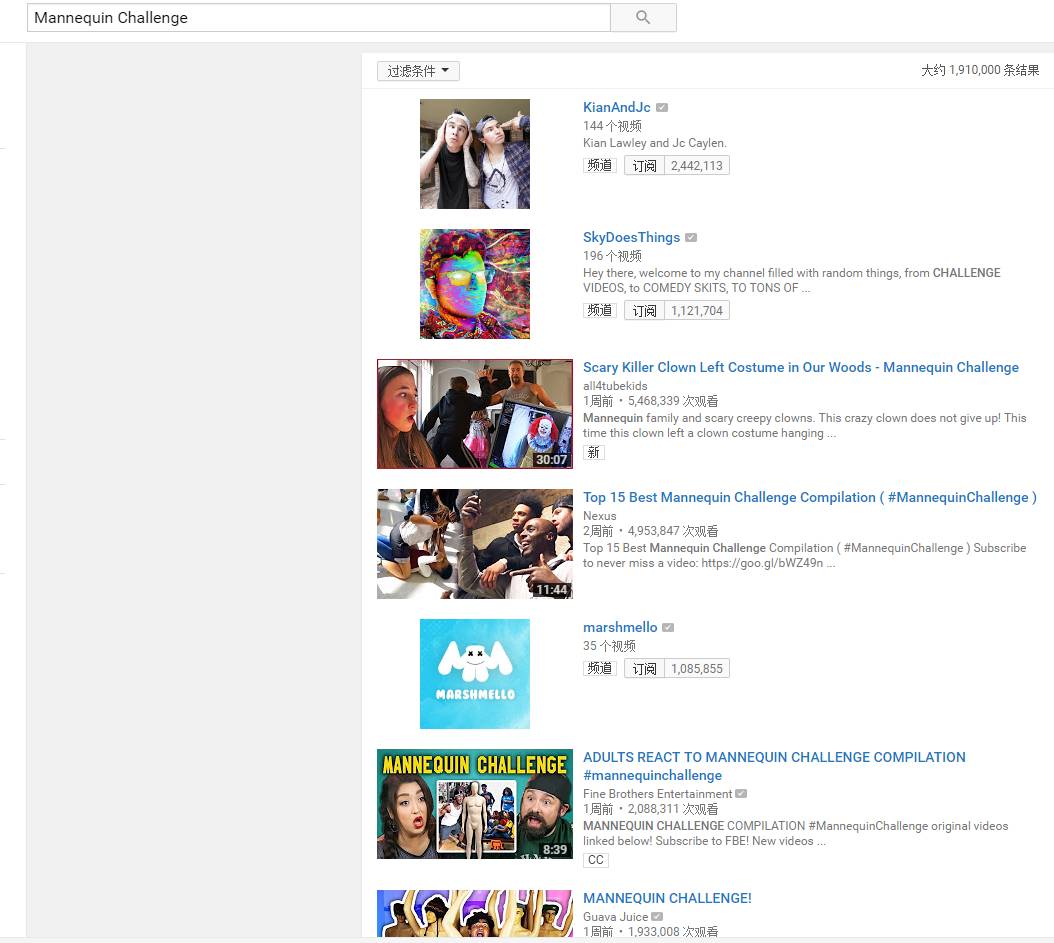
Task: Go to the Nexus uploader channel
Action: tap(600, 516)
